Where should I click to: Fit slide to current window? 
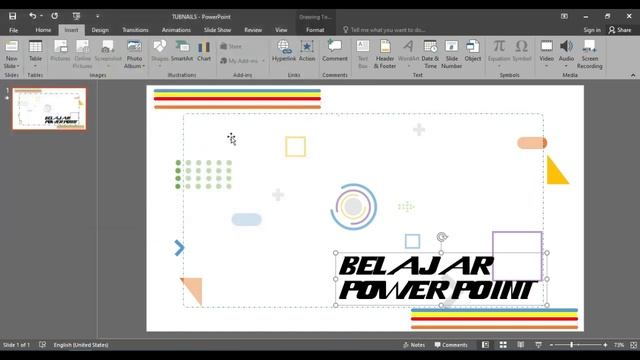(x=633, y=345)
